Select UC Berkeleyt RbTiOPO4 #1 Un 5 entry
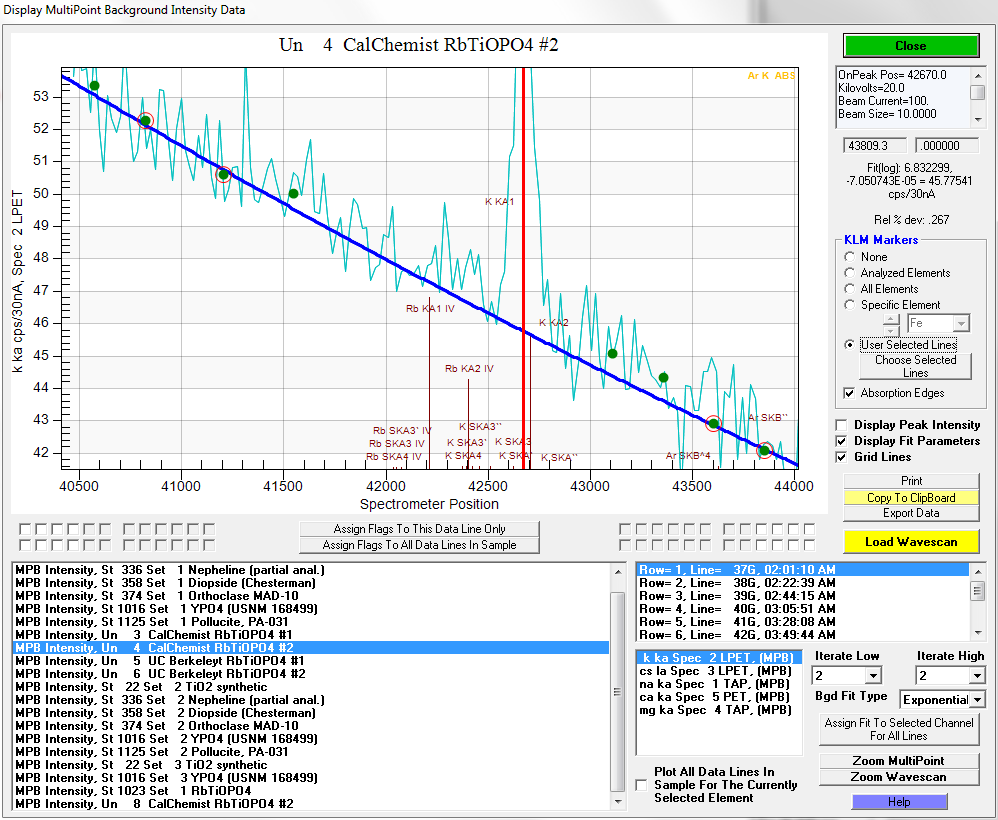The height and width of the screenshot is (820, 998). click(160, 661)
